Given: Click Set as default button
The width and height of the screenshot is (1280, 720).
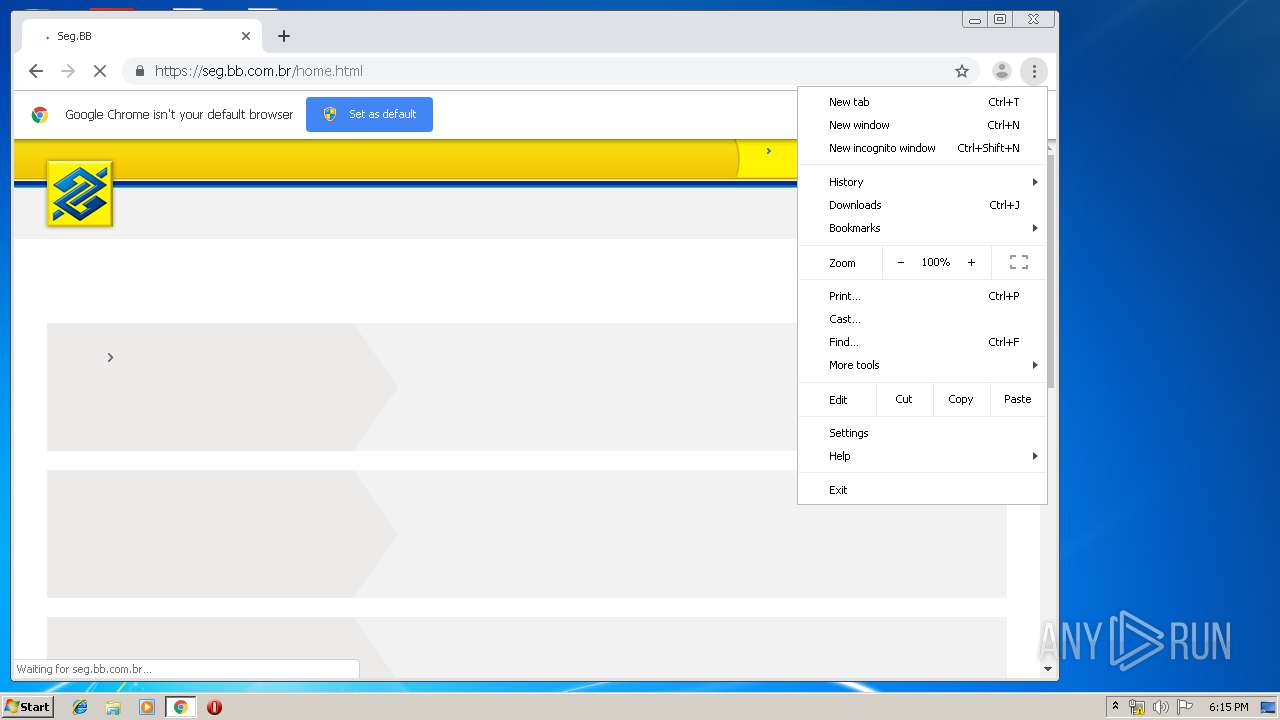Looking at the screenshot, I should [369, 114].
